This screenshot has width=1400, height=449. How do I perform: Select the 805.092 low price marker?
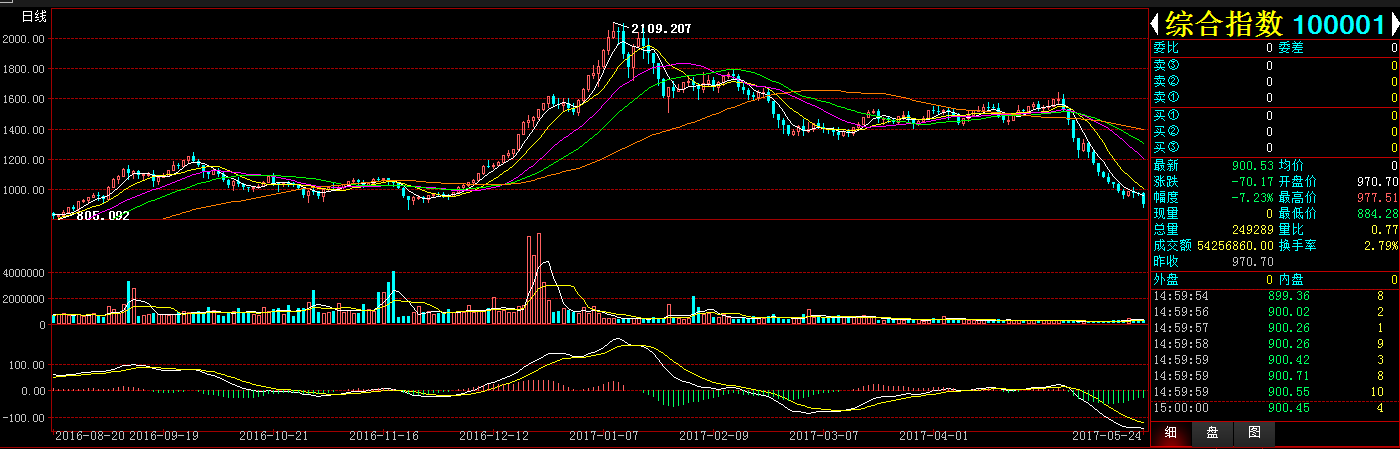tap(102, 215)
